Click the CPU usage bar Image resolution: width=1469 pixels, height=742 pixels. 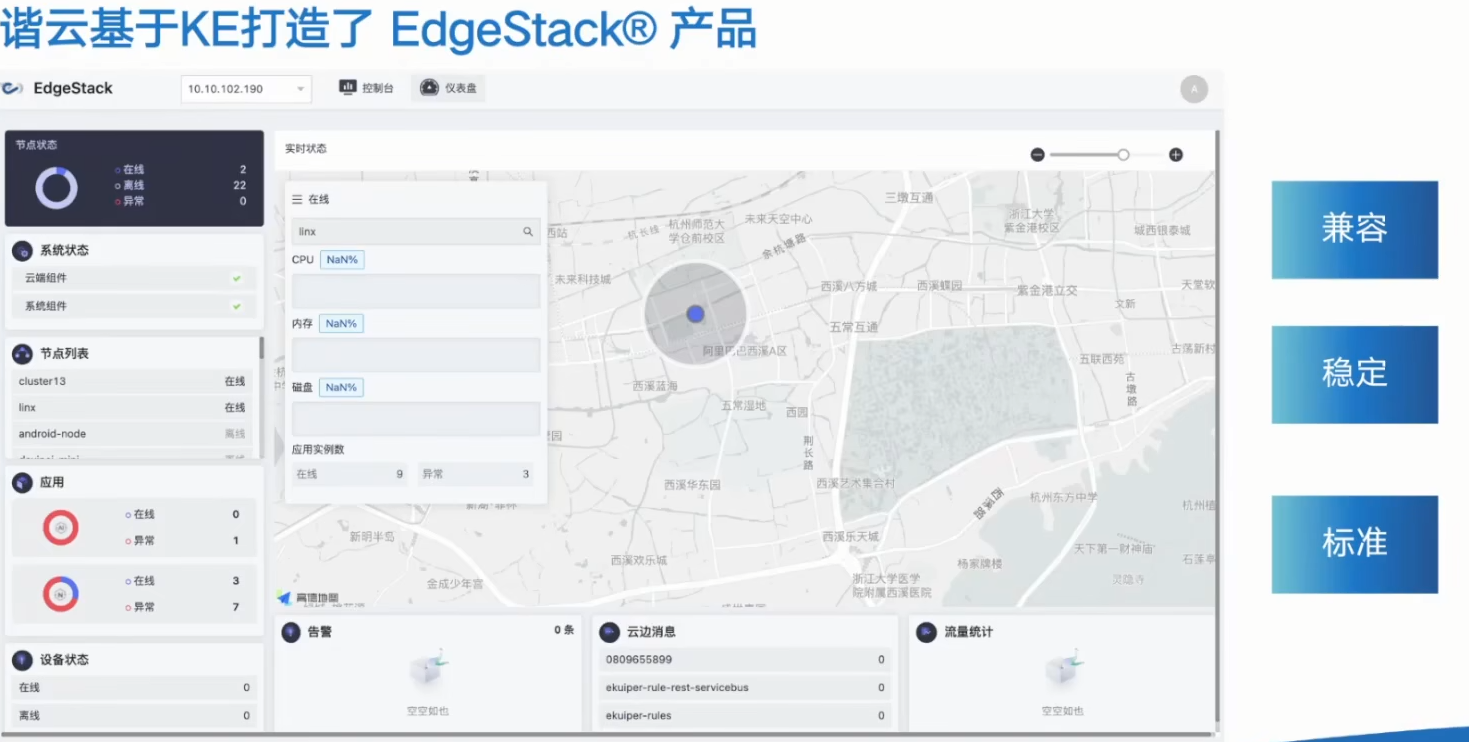pos(416,291)
